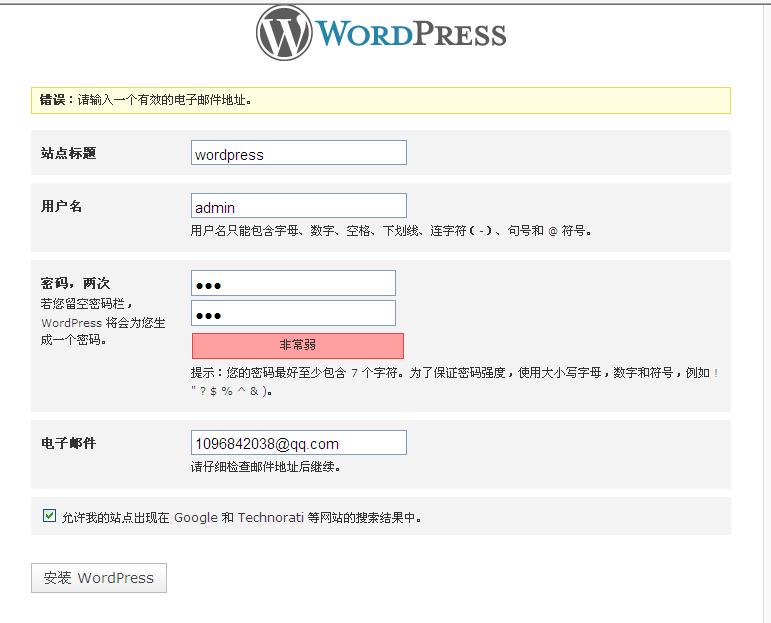The height and width of the screenshot is (623, 771).
Task: Click the username allowed-characters hint text
Action: click(391, 231)
